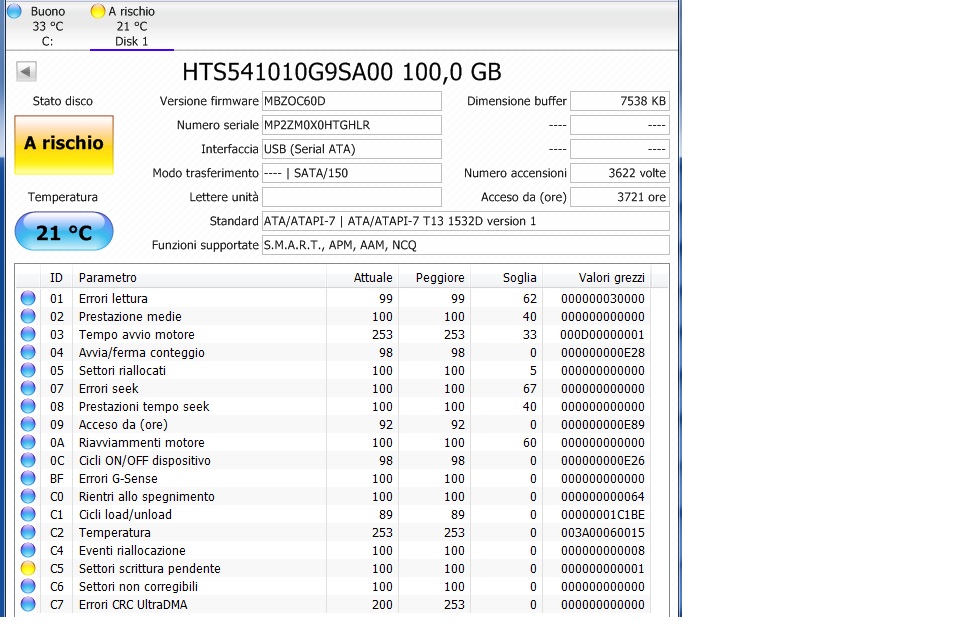
Task: Click the ID column header
Action: tap(57, 278)
